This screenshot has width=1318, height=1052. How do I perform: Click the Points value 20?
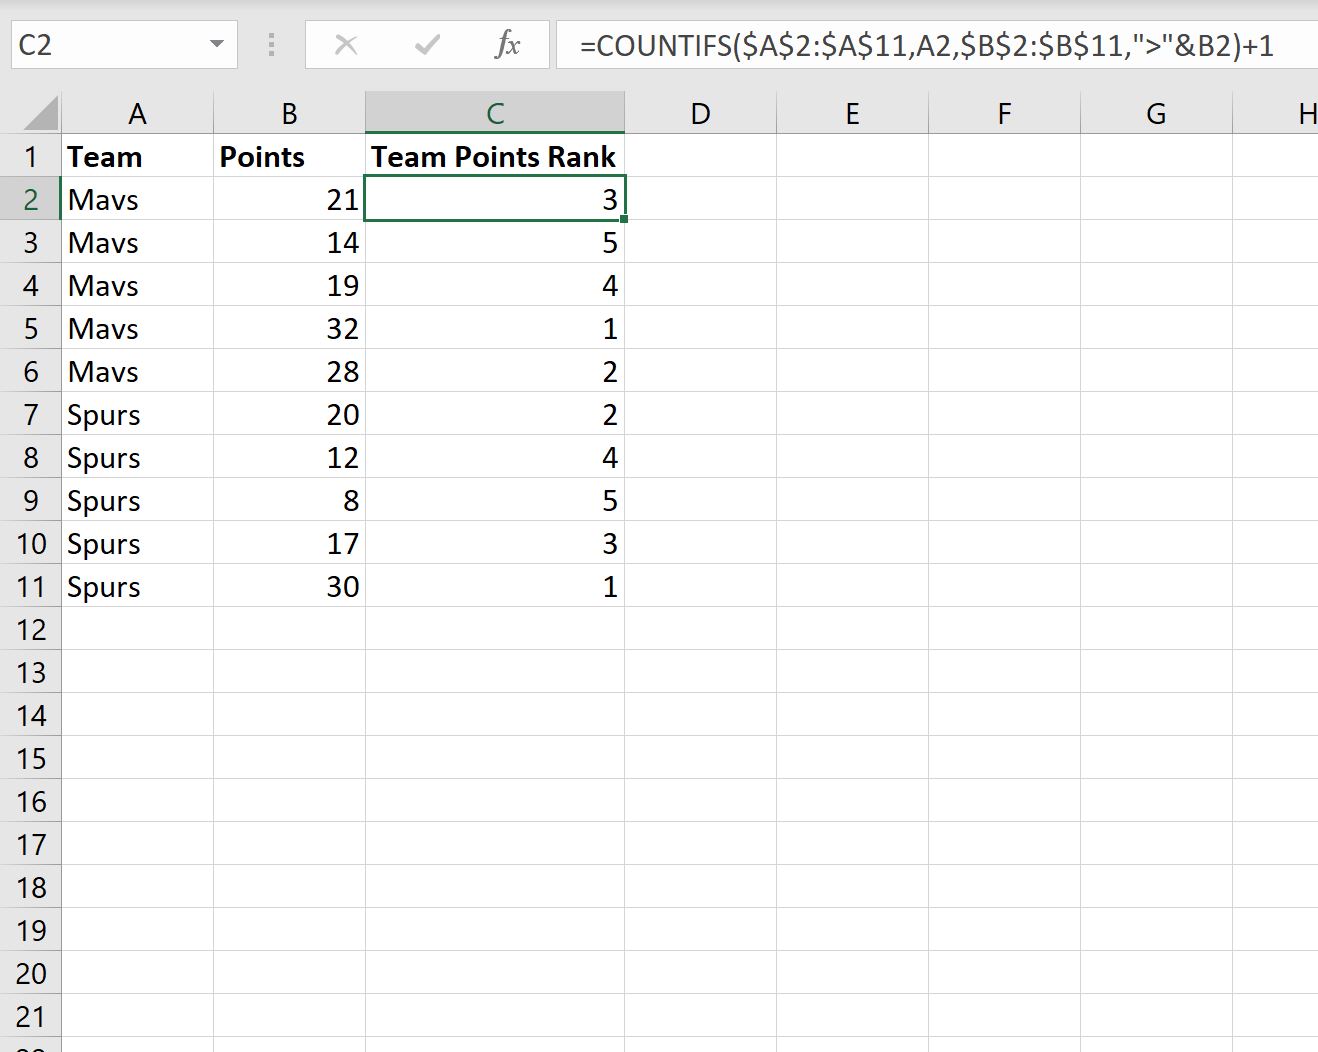[289, 414]
